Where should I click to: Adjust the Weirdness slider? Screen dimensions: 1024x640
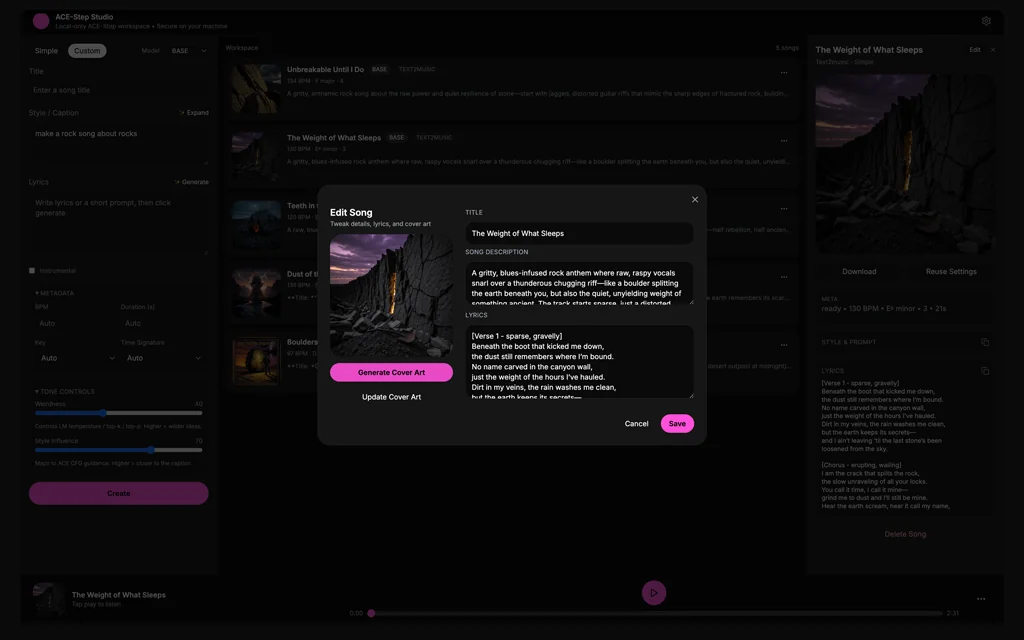tap(103, 412)
